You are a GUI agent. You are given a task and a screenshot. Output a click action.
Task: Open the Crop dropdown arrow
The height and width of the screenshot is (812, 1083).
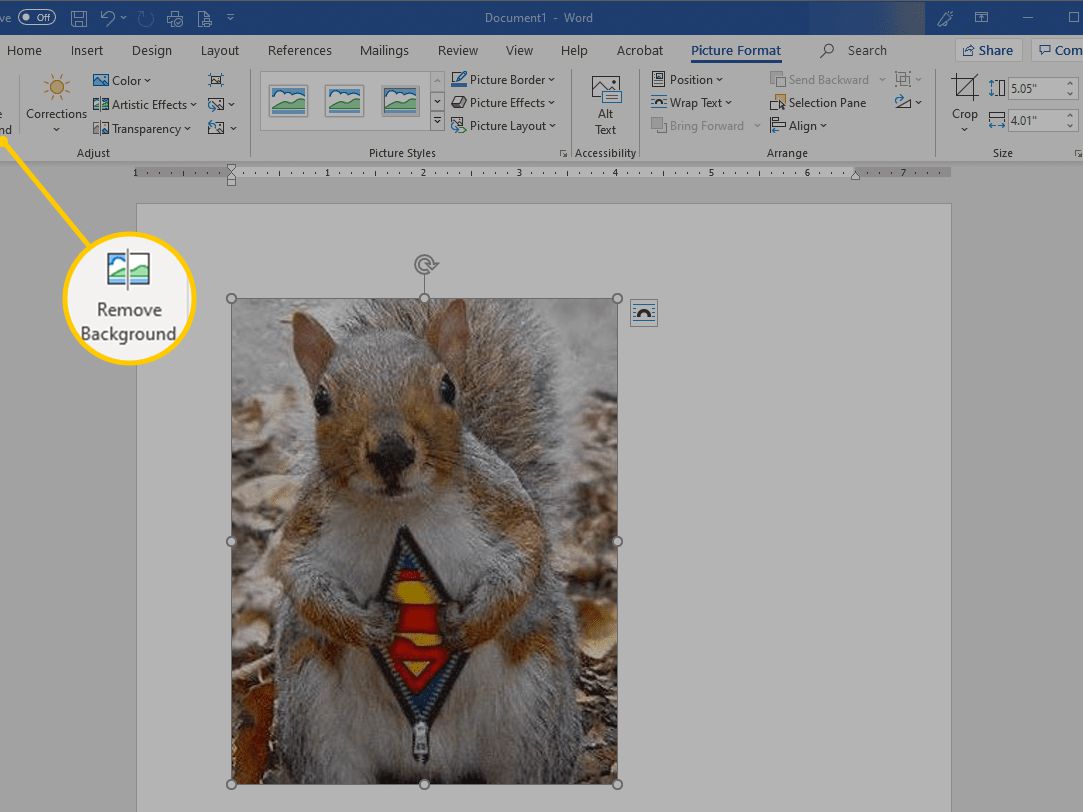pyautogui.click(x=964, y=129)
